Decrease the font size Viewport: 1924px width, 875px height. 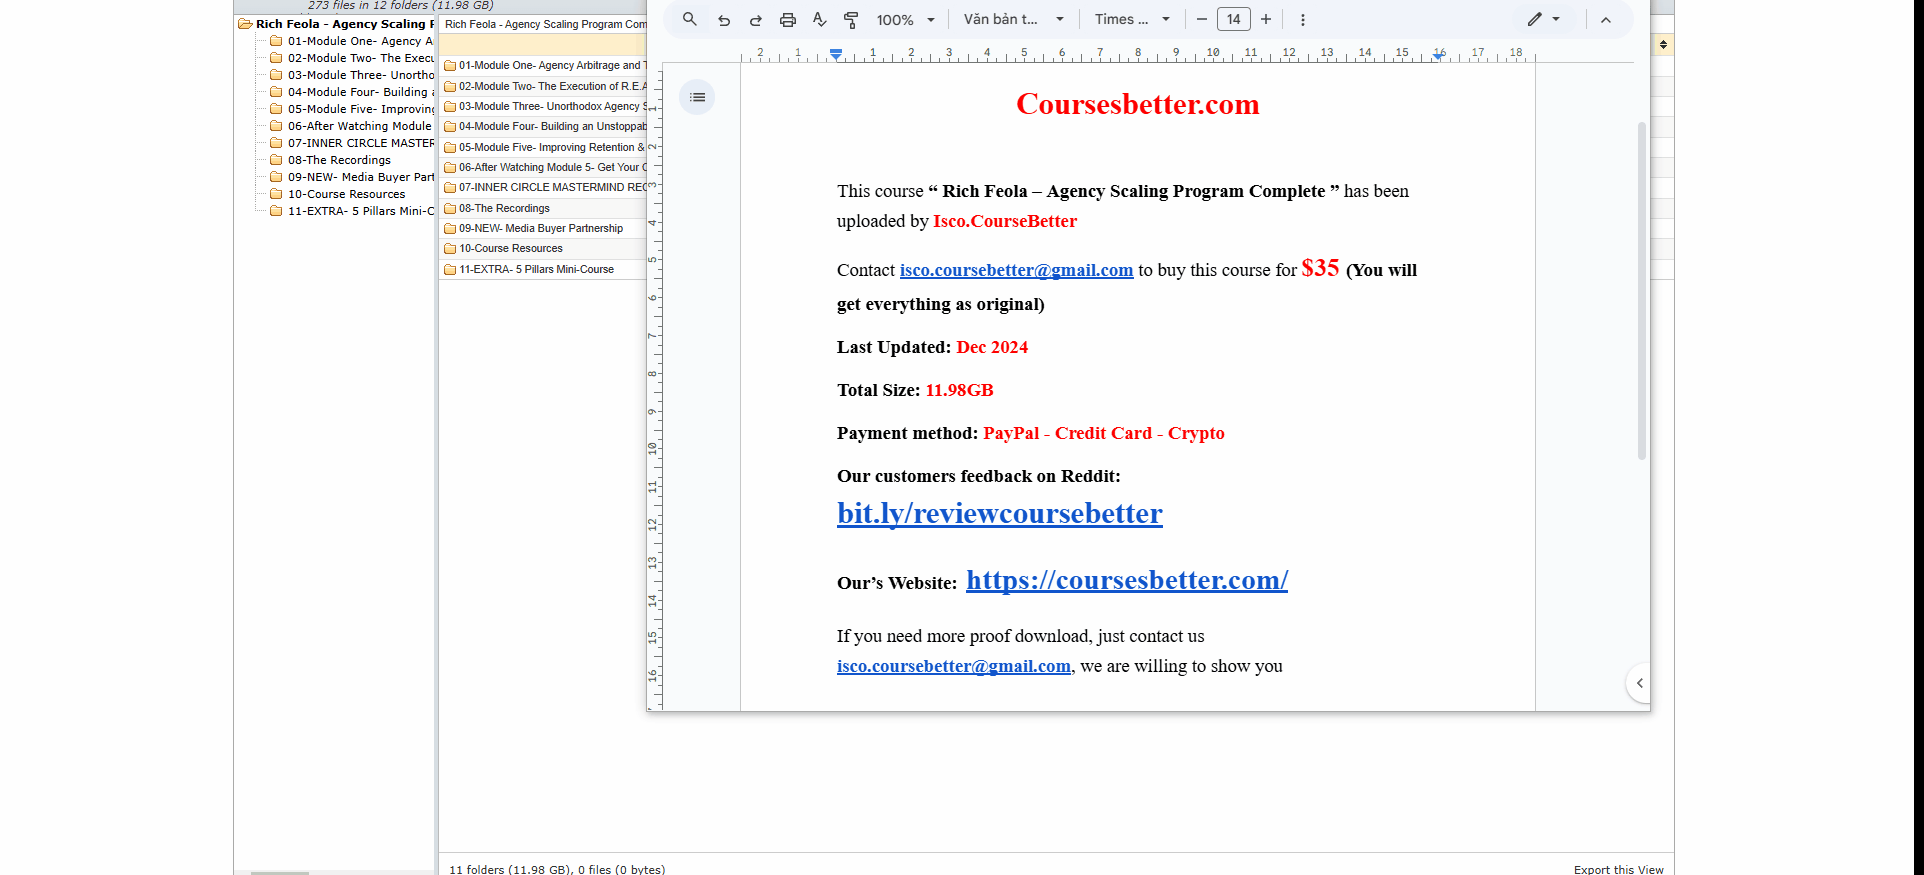pos(1201,19)
